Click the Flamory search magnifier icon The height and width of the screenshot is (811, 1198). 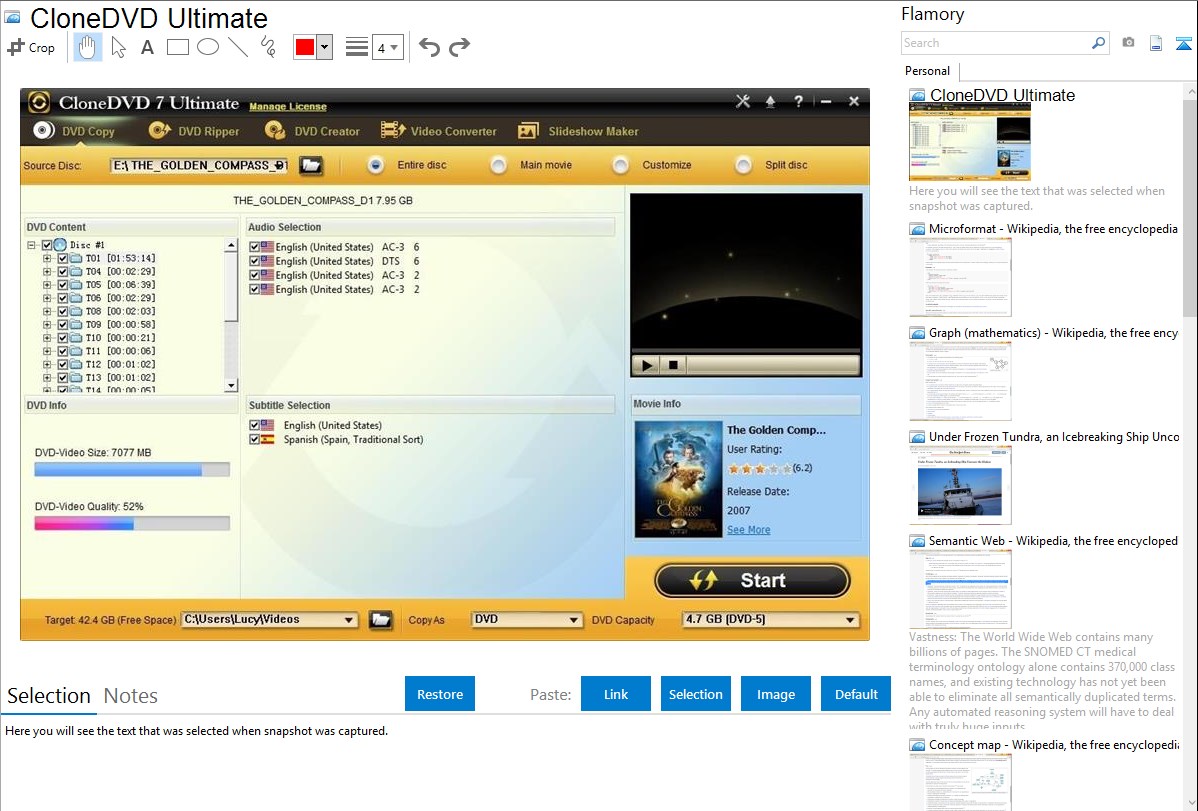point(1098,43)
